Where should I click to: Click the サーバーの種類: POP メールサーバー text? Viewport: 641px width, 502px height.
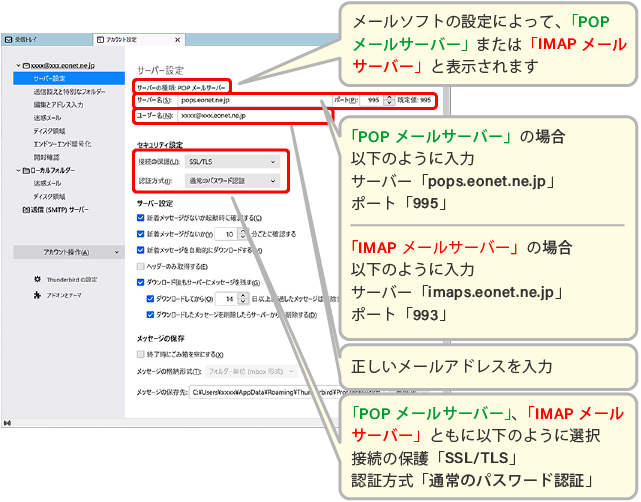tap(181, 87)
